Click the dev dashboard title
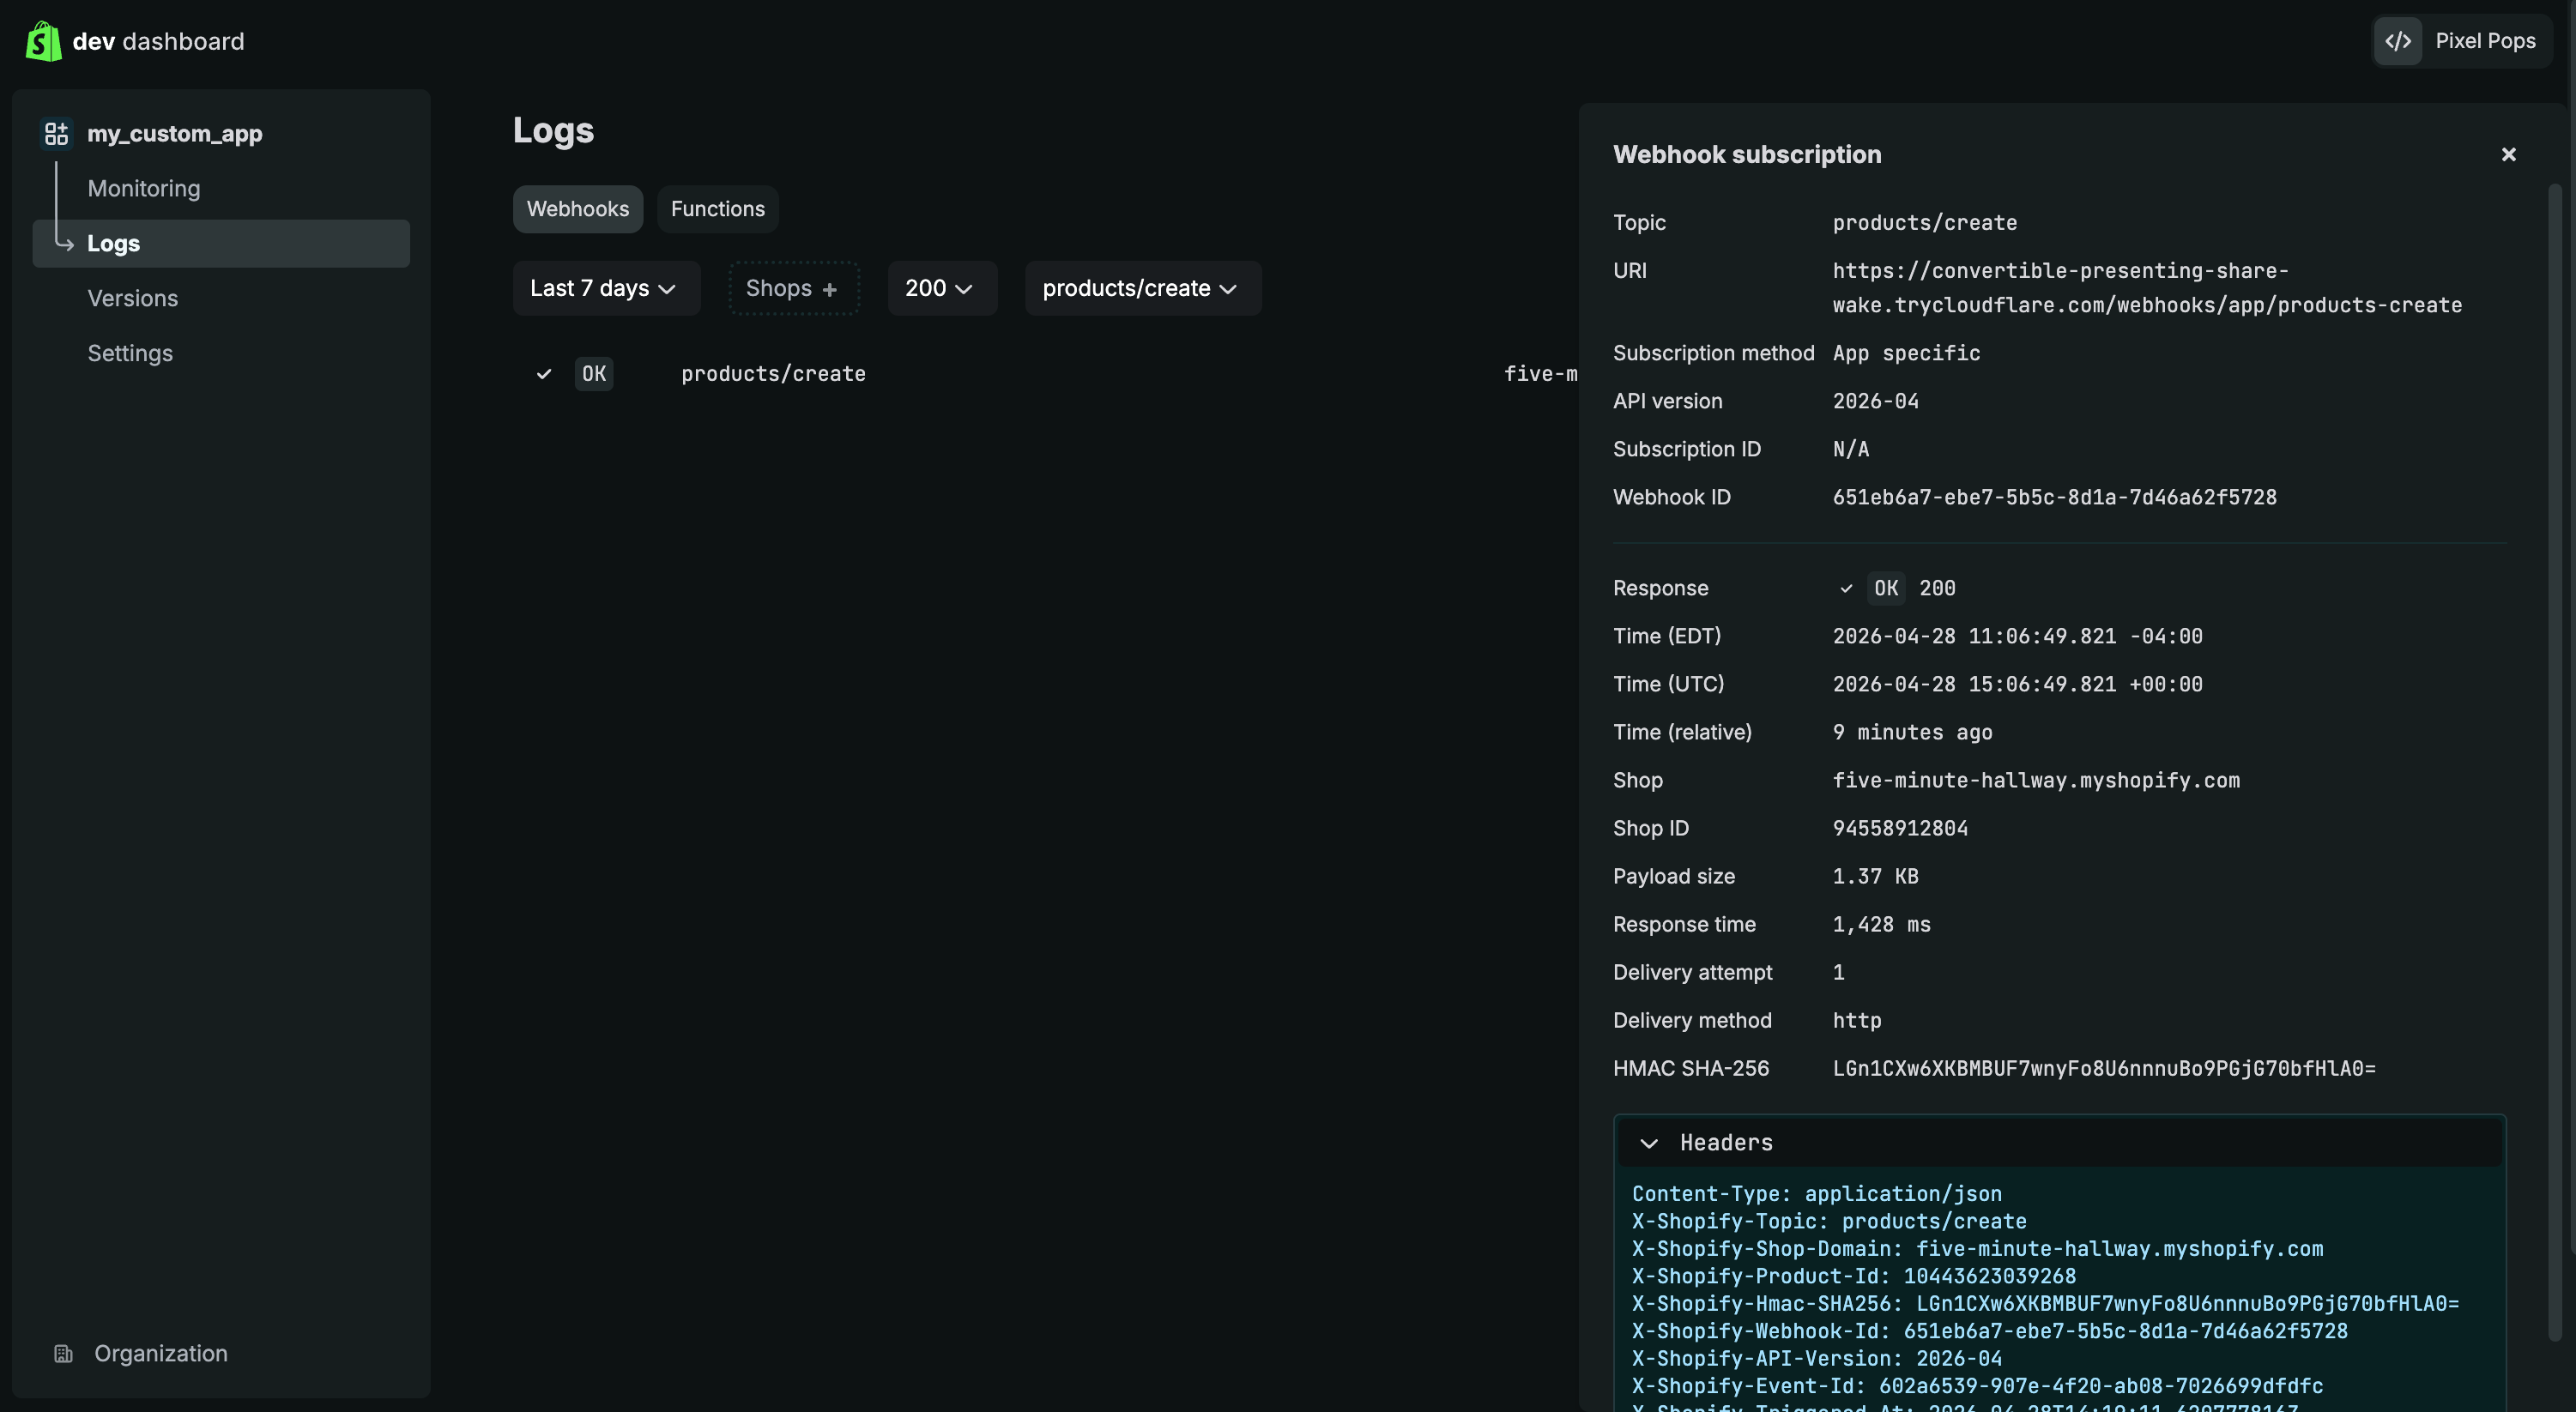Viewport: 2576px width, 1412px height. point(158,41)
